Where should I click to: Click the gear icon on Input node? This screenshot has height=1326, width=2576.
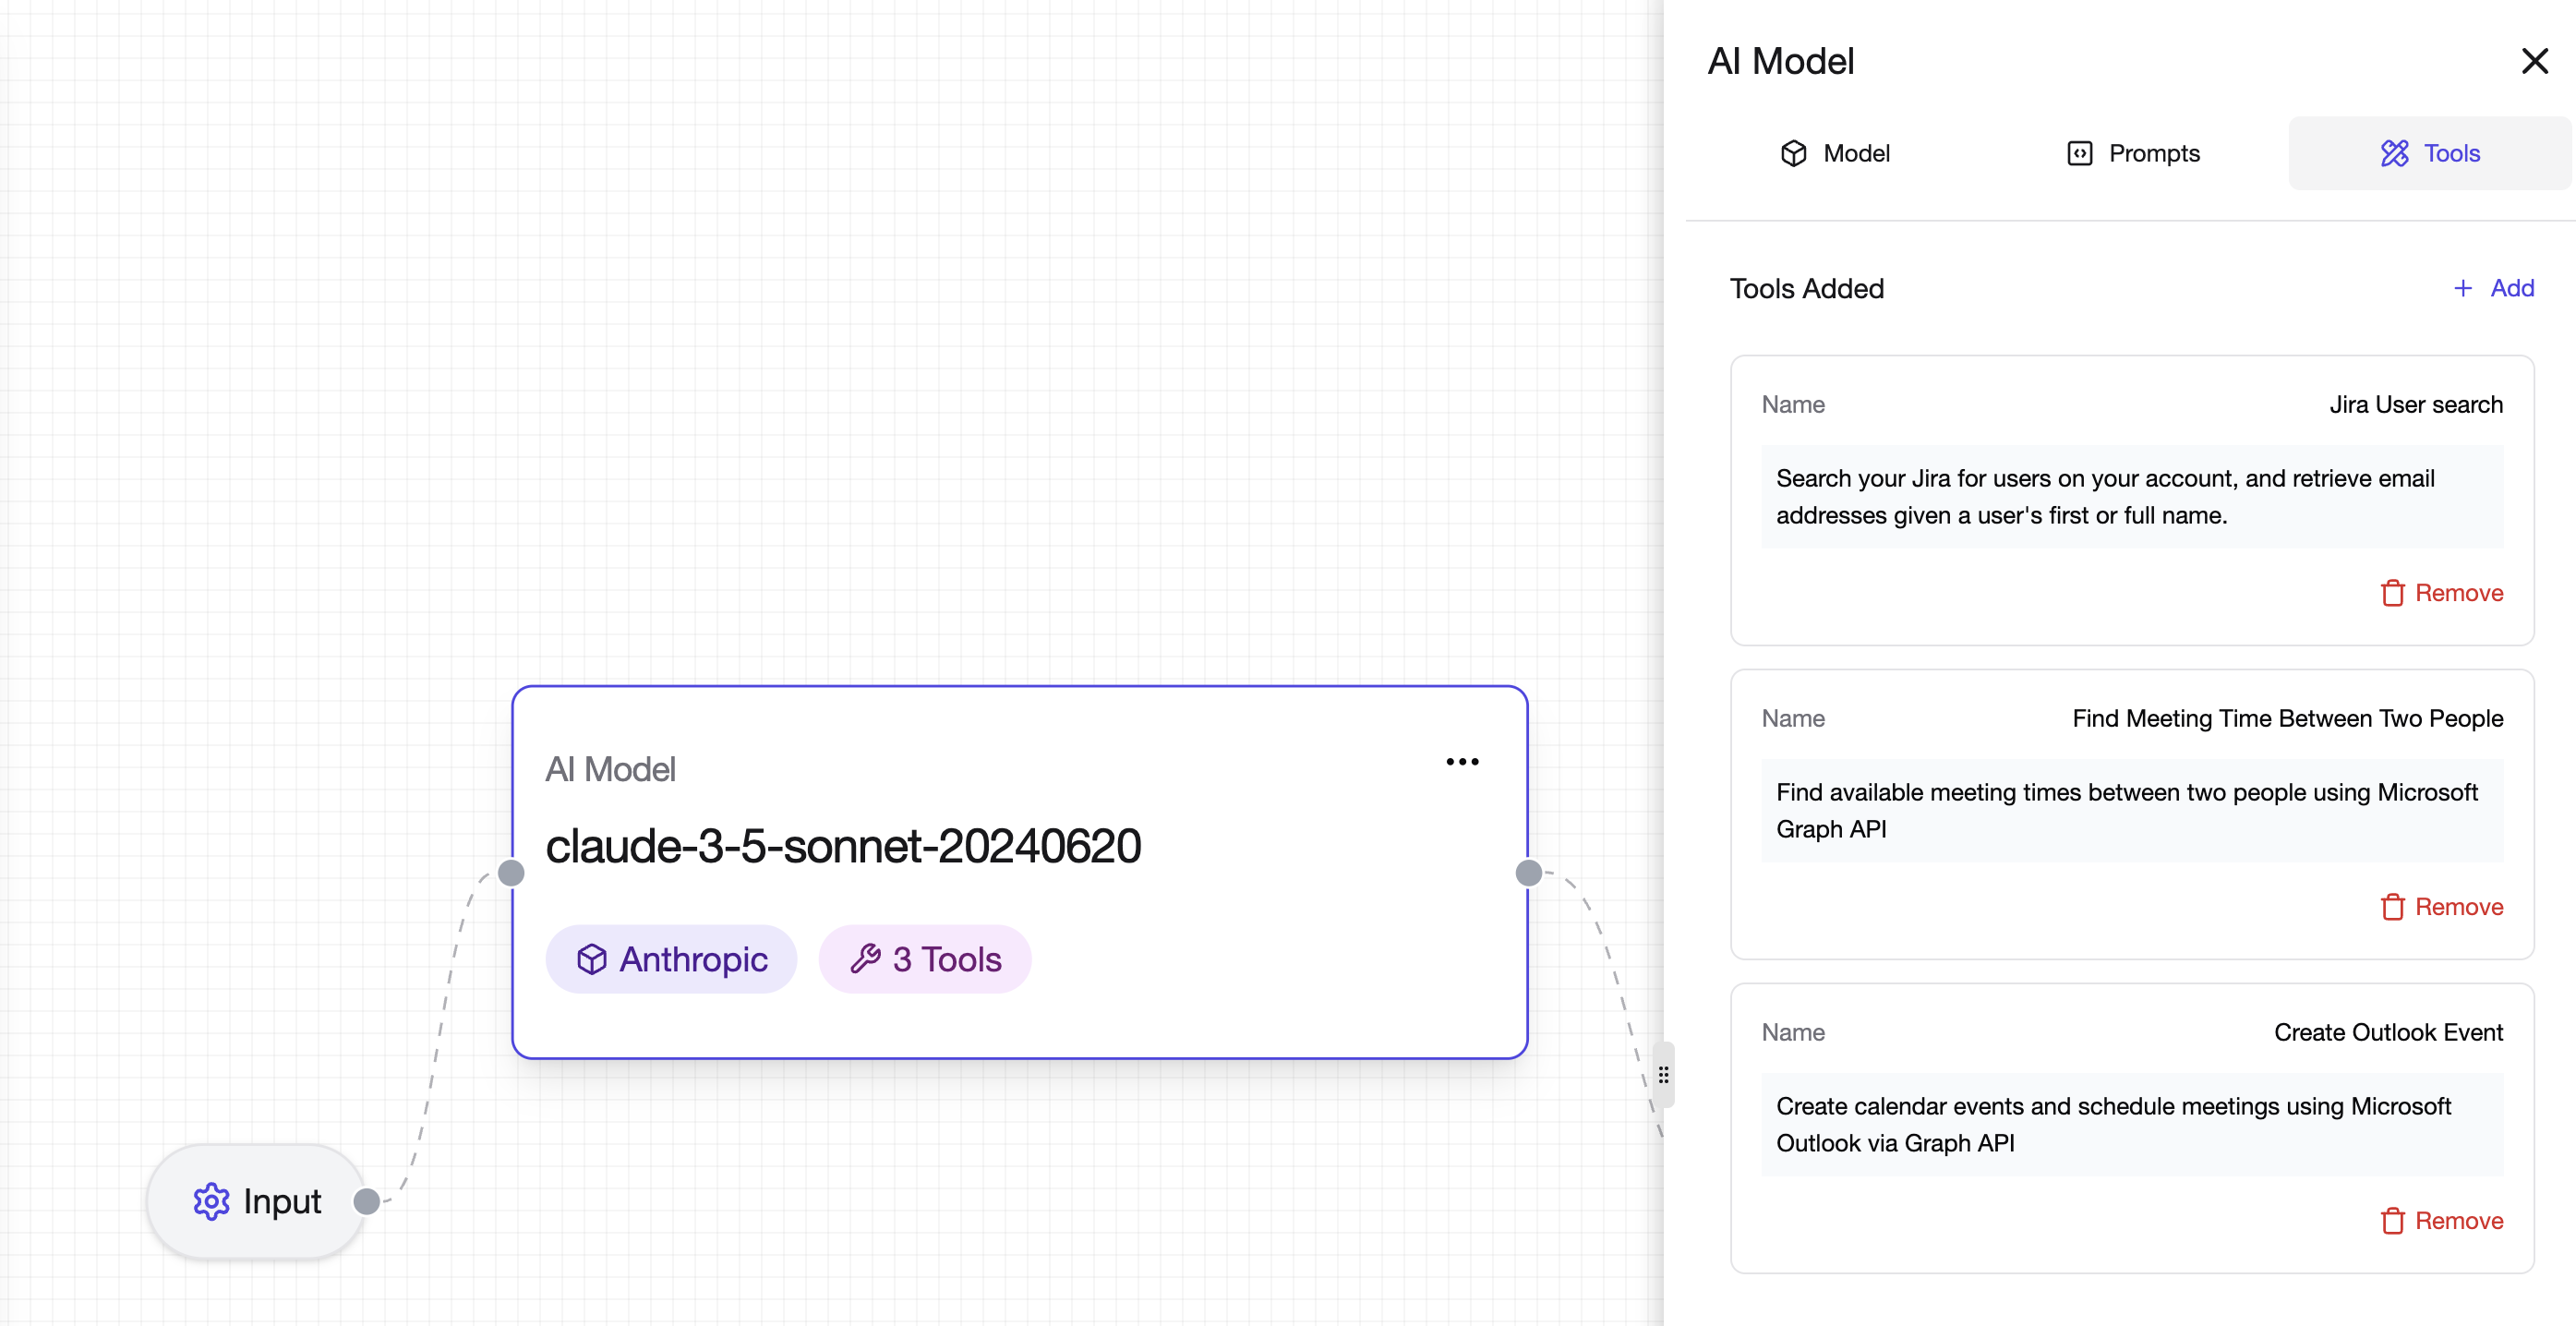(211, 1201)
